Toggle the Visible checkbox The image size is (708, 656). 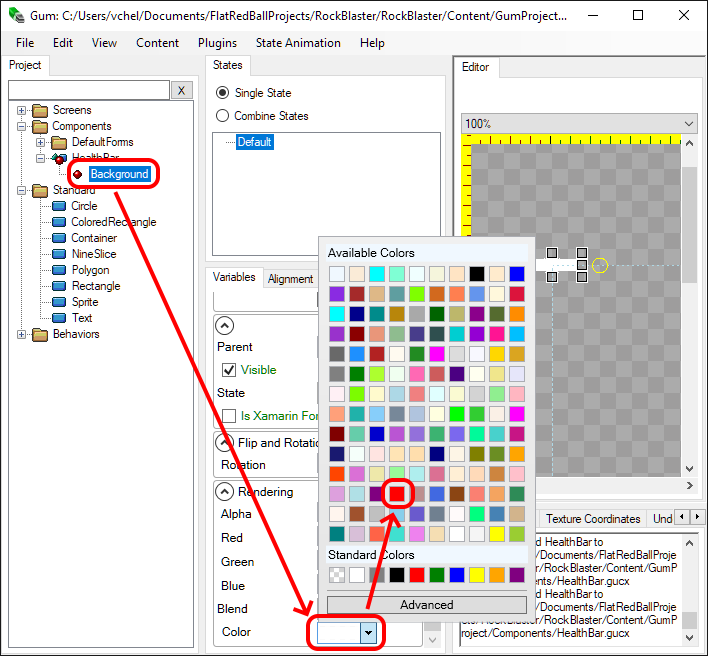click(x=229, y=370)
